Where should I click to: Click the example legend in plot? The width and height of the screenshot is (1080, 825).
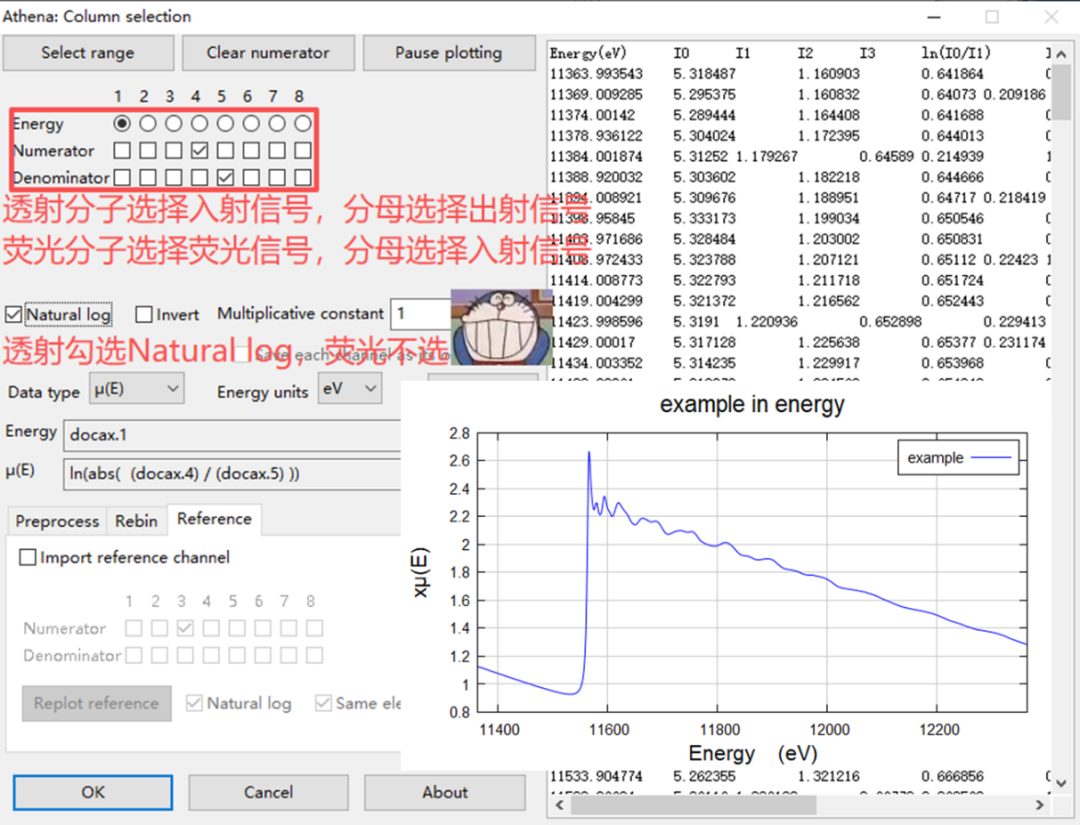point(958,458)
